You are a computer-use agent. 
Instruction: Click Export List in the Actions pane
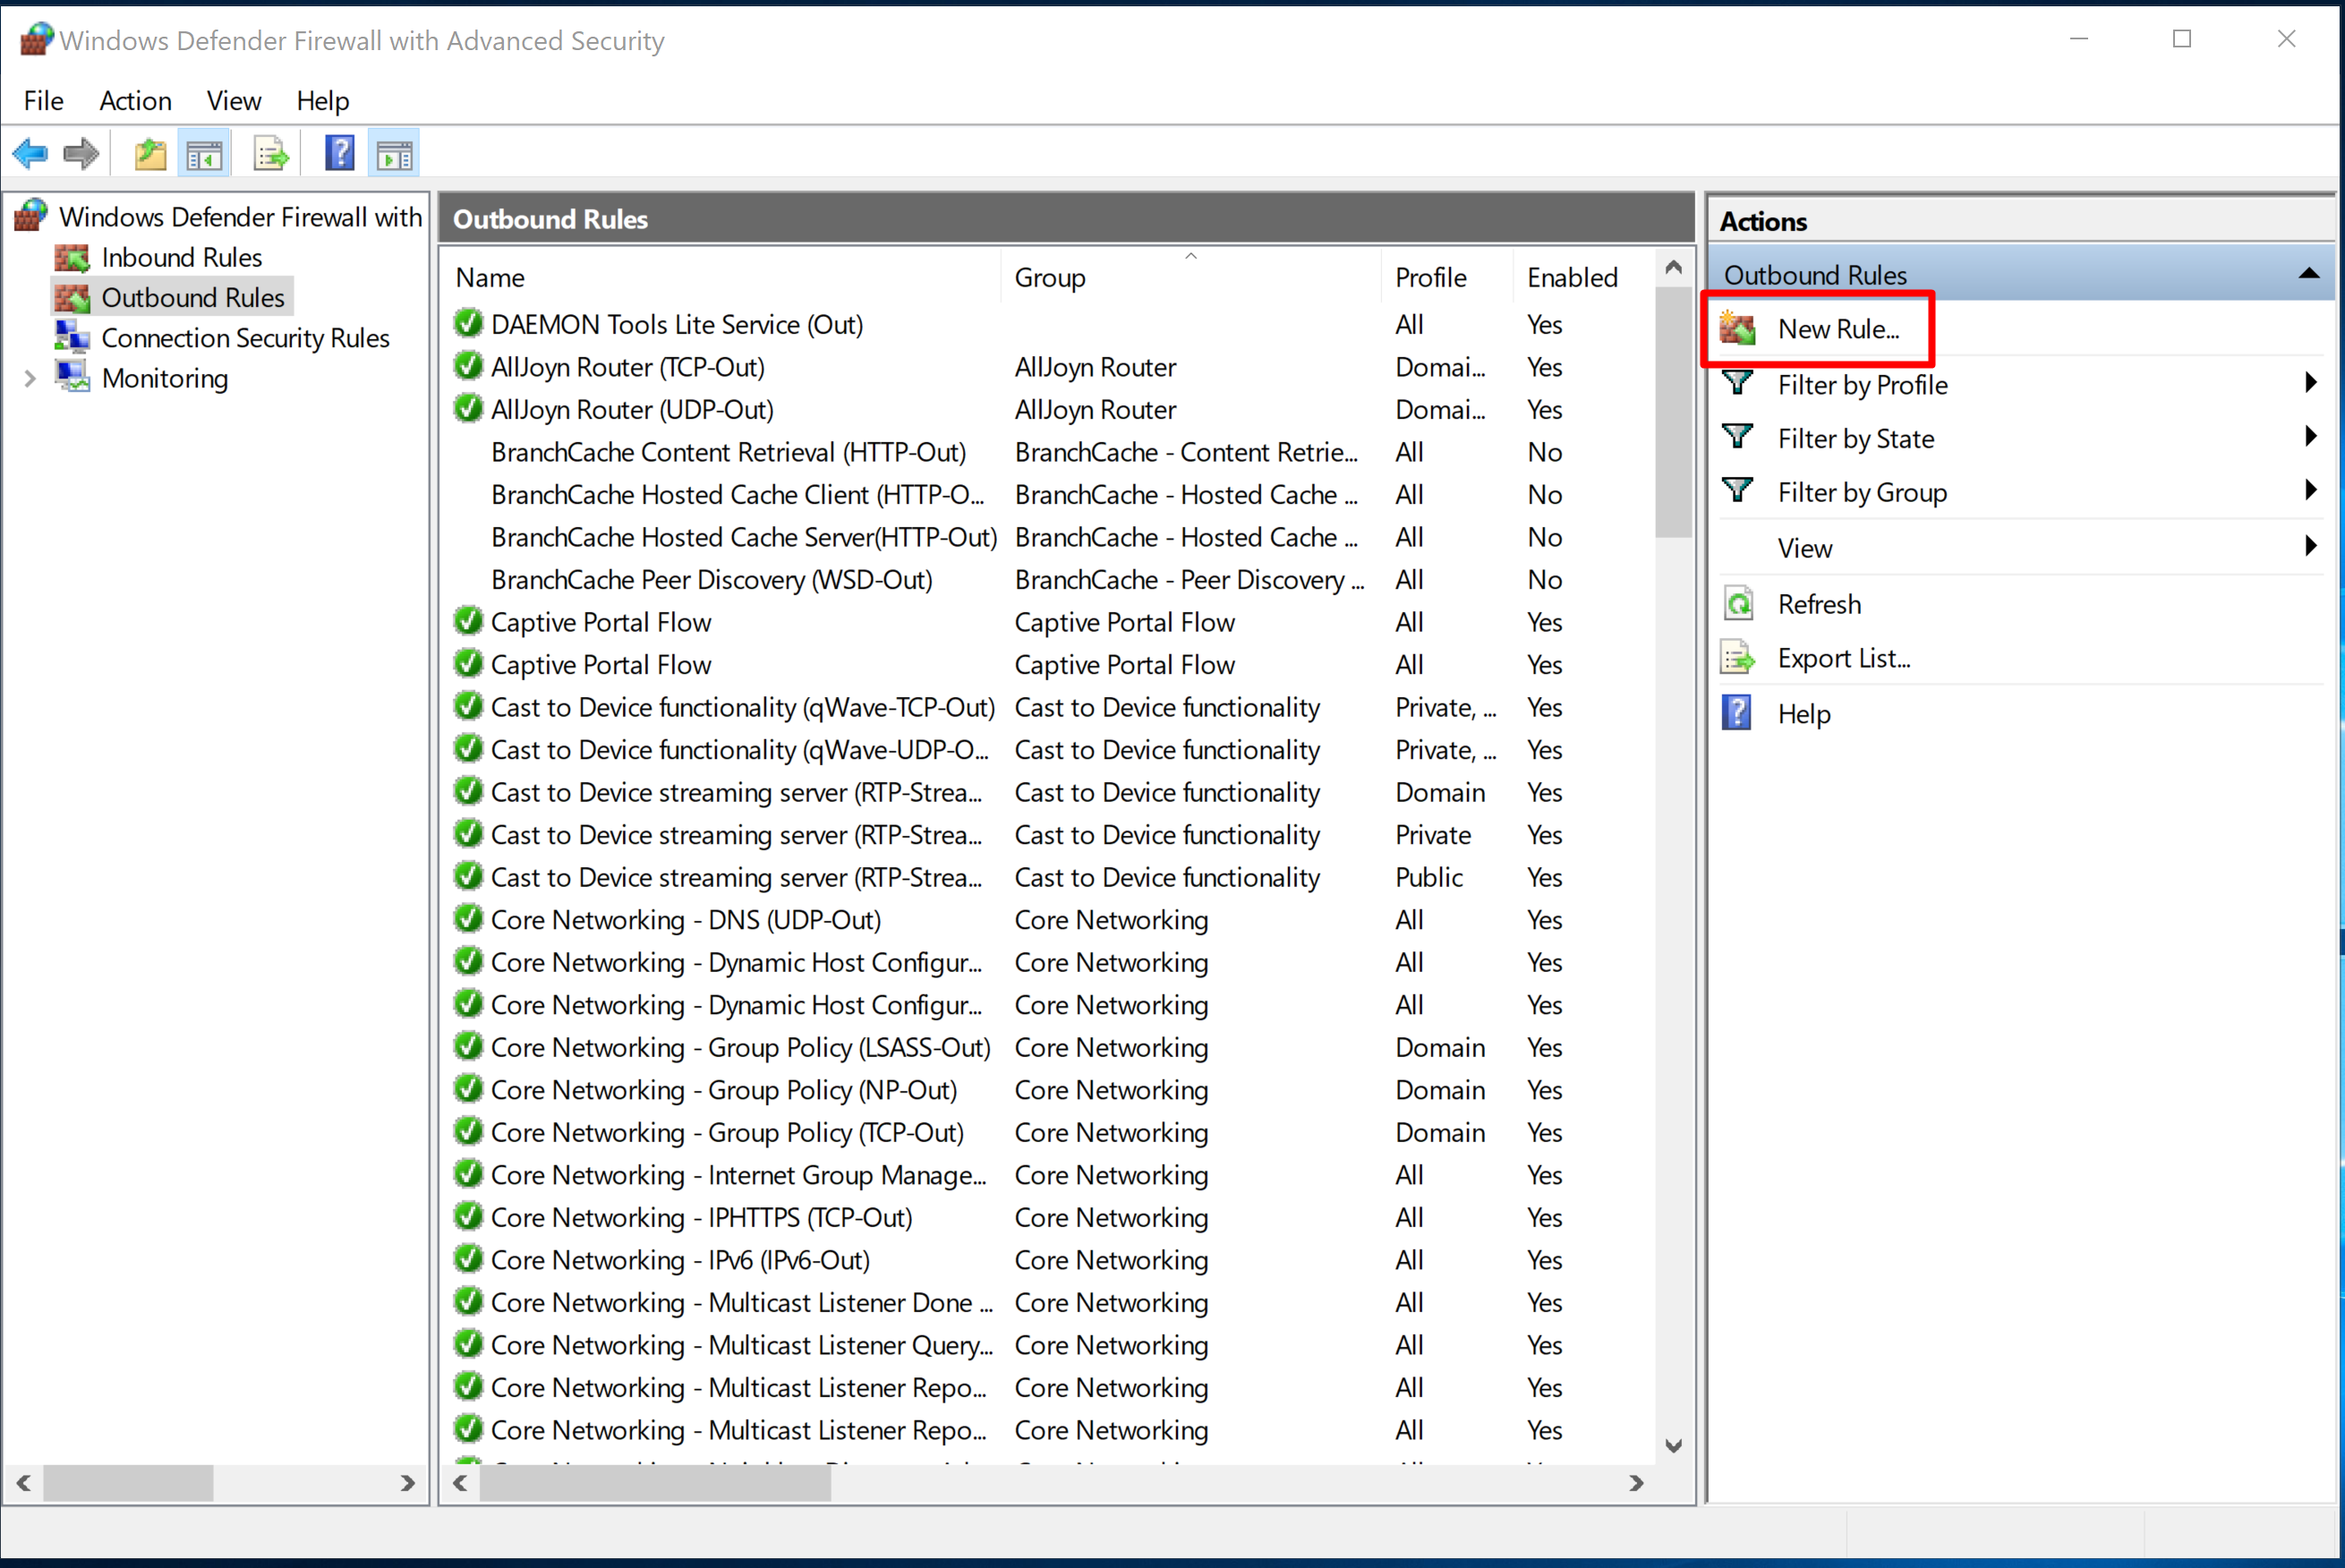point(1843,658)
